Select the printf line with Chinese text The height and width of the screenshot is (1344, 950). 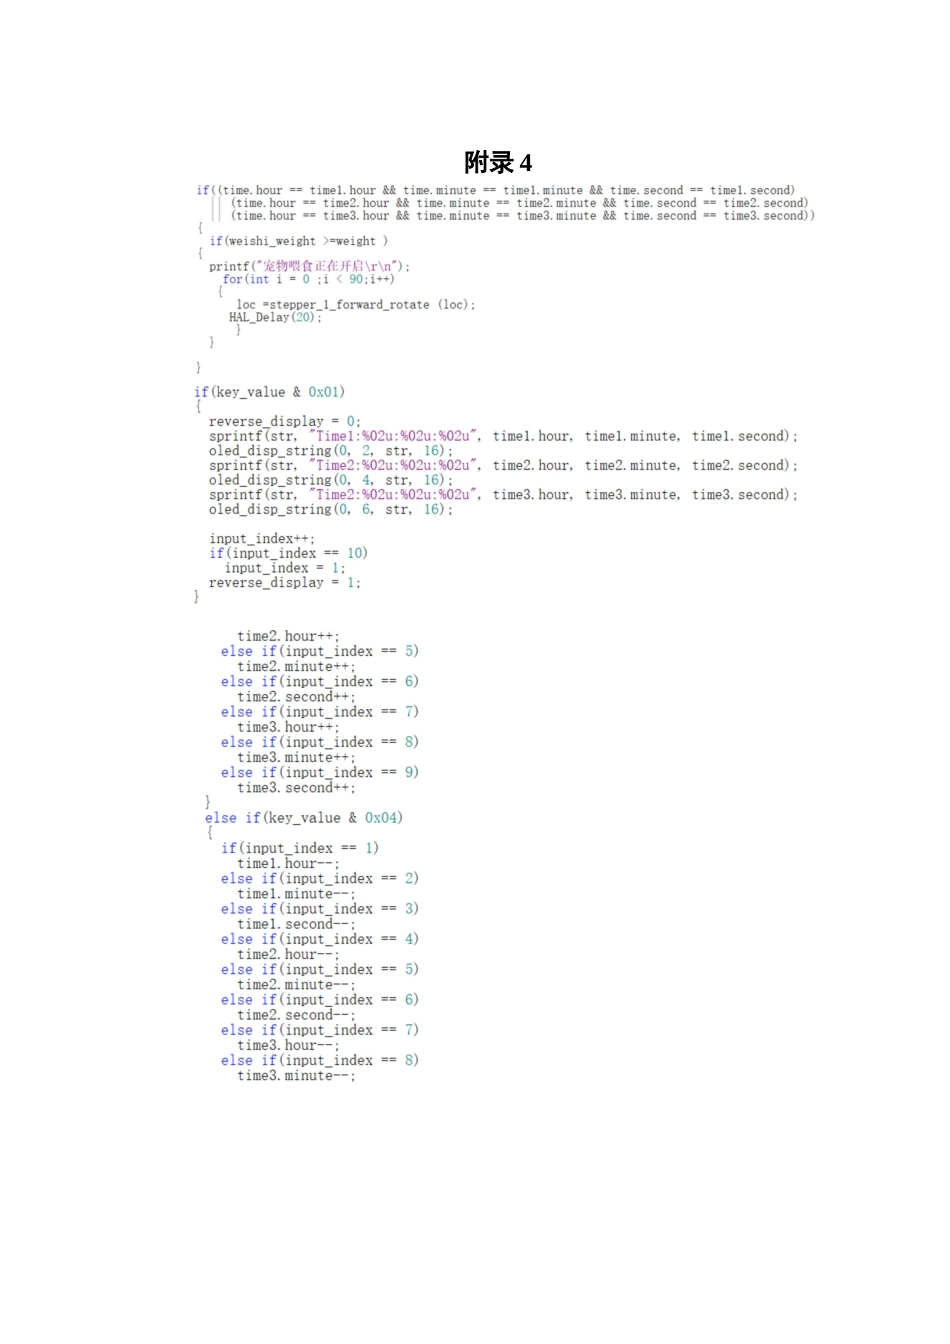(309, 266)
